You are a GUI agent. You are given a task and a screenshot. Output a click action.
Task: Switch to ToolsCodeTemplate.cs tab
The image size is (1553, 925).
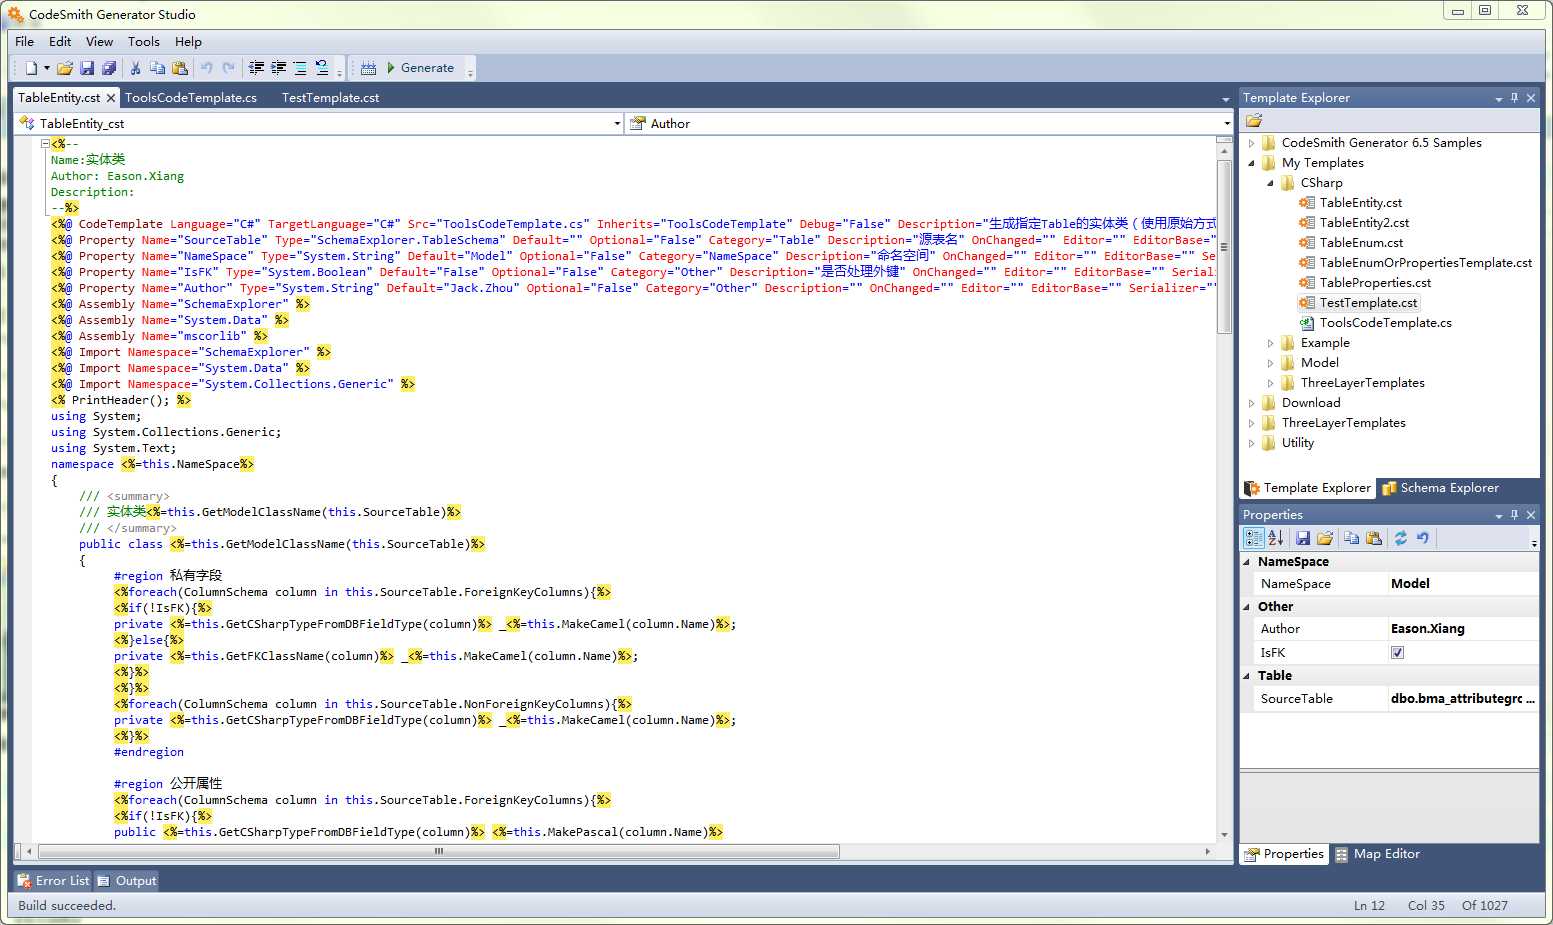tap(191, 97)
